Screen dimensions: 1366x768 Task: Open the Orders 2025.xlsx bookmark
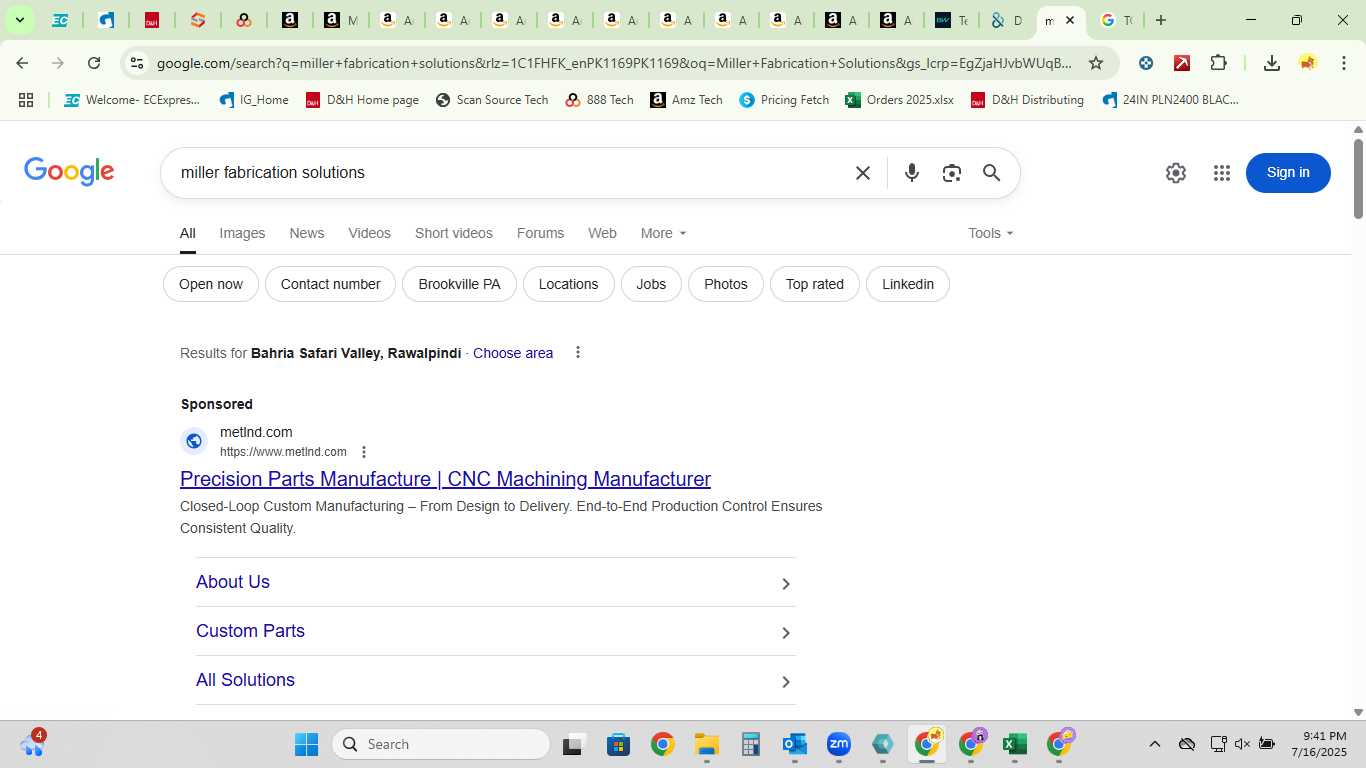pos(899,100)
